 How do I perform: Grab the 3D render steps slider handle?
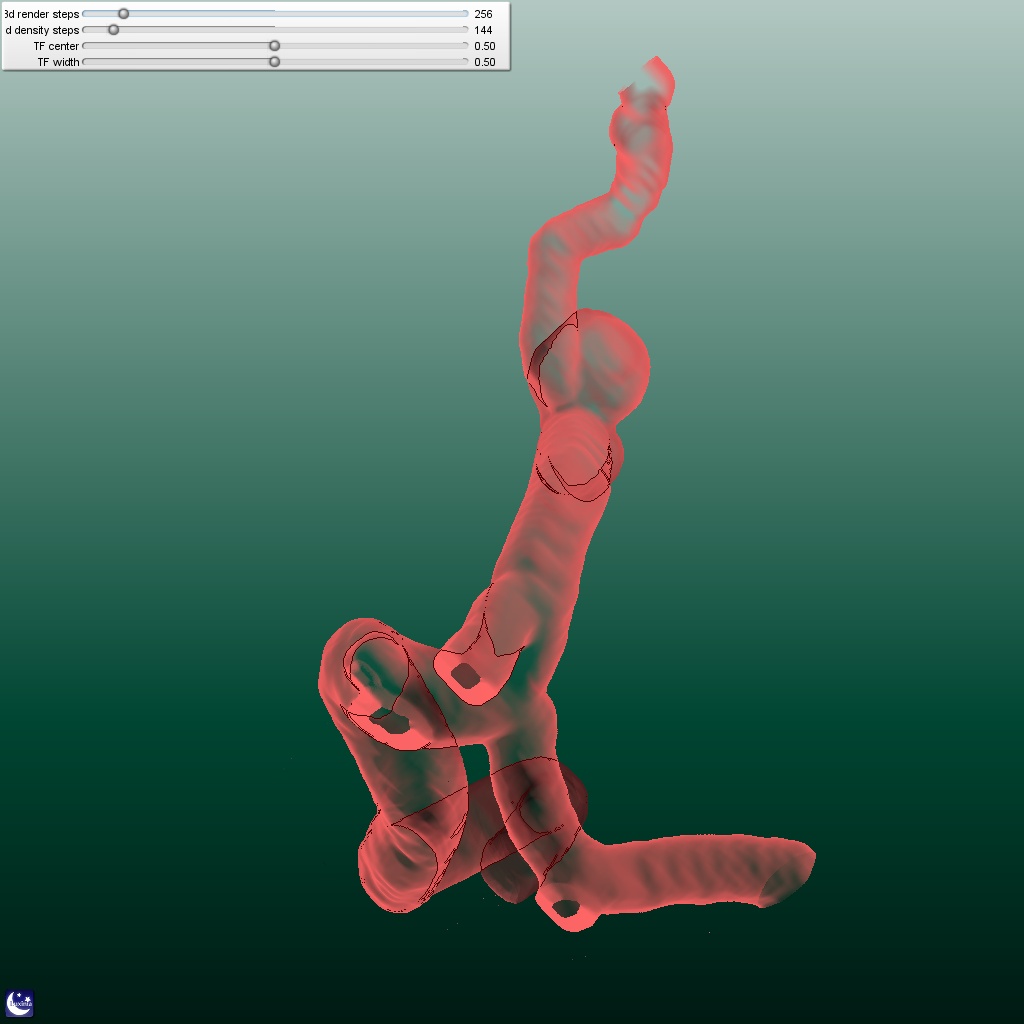123,14
